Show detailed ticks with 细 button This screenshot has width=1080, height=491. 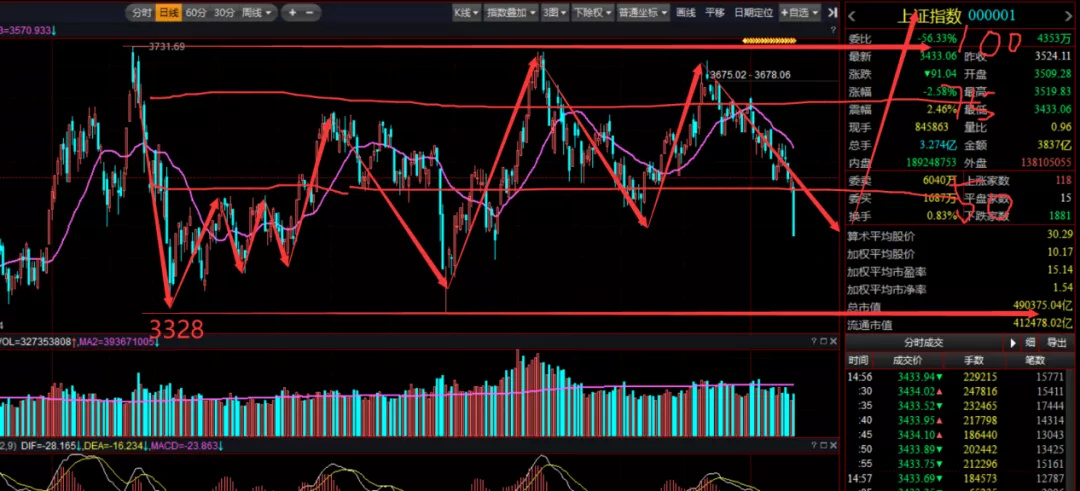click(x=1030, y=342)
